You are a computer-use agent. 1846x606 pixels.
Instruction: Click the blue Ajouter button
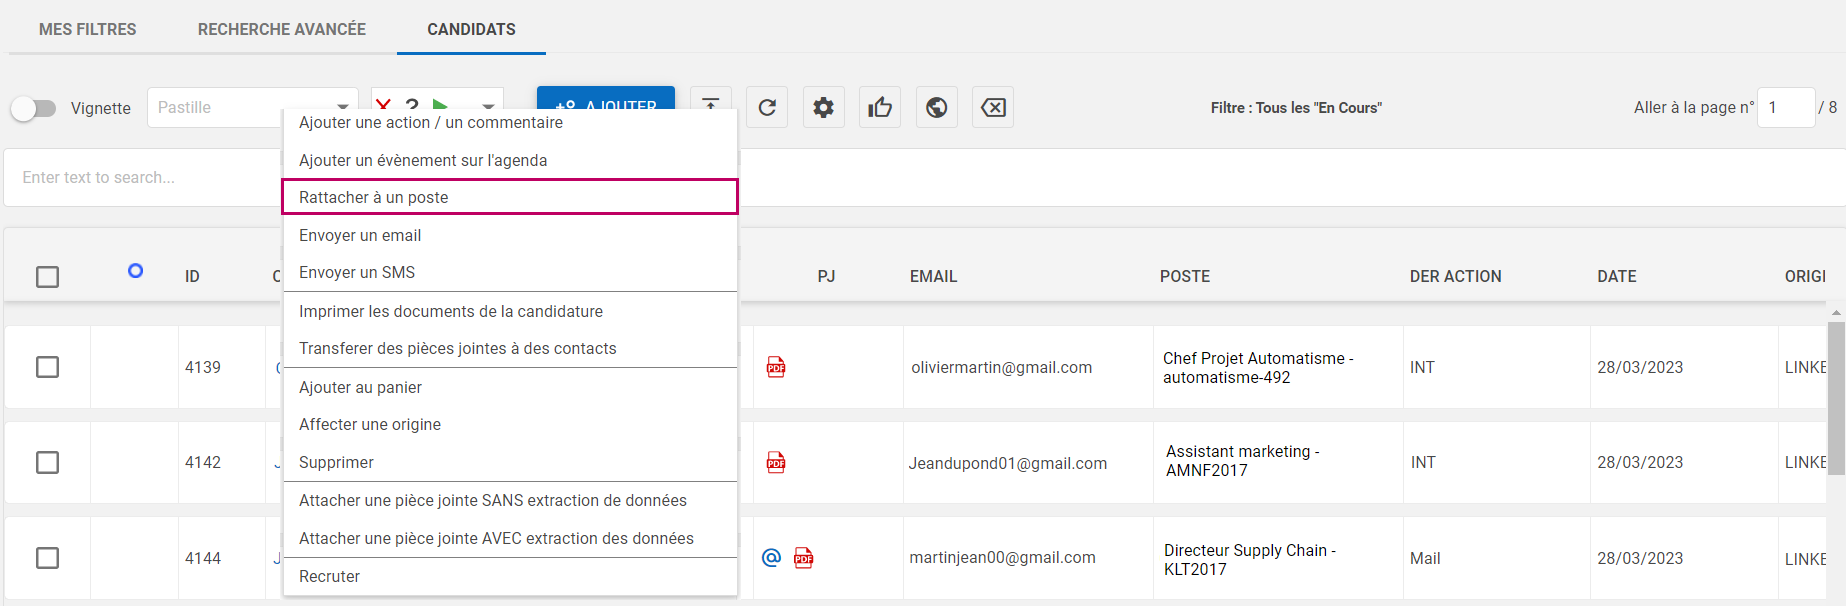606,98
